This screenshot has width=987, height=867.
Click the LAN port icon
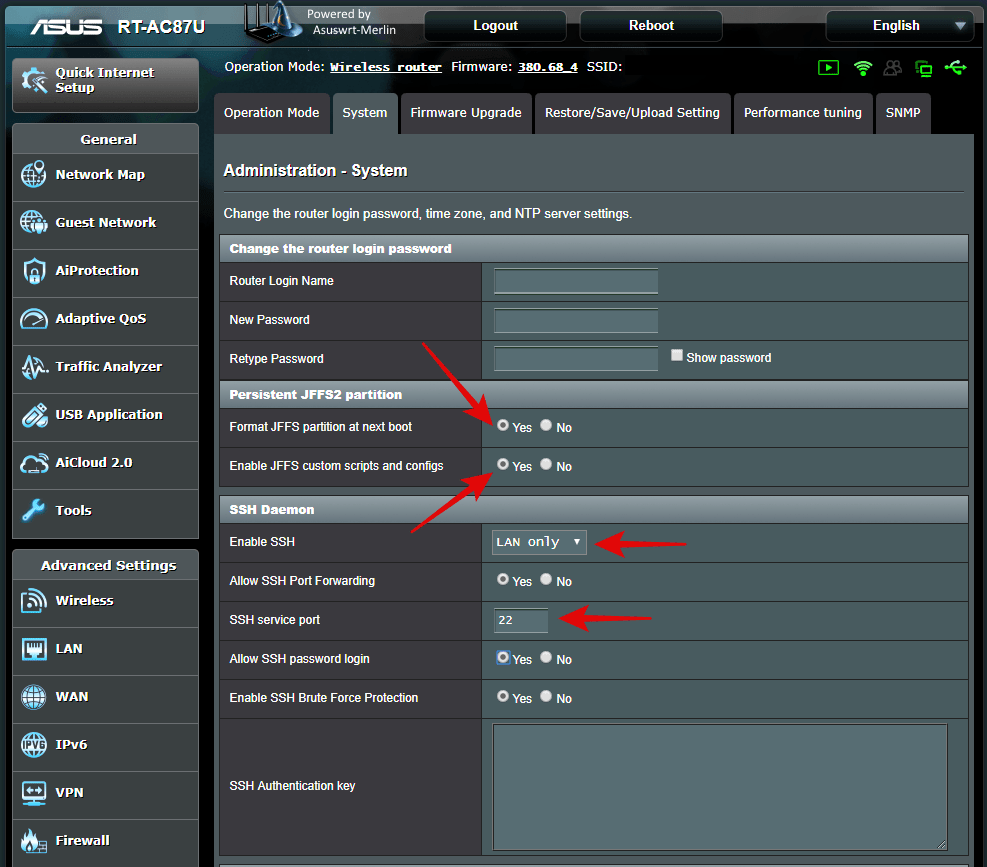point(33,649)
